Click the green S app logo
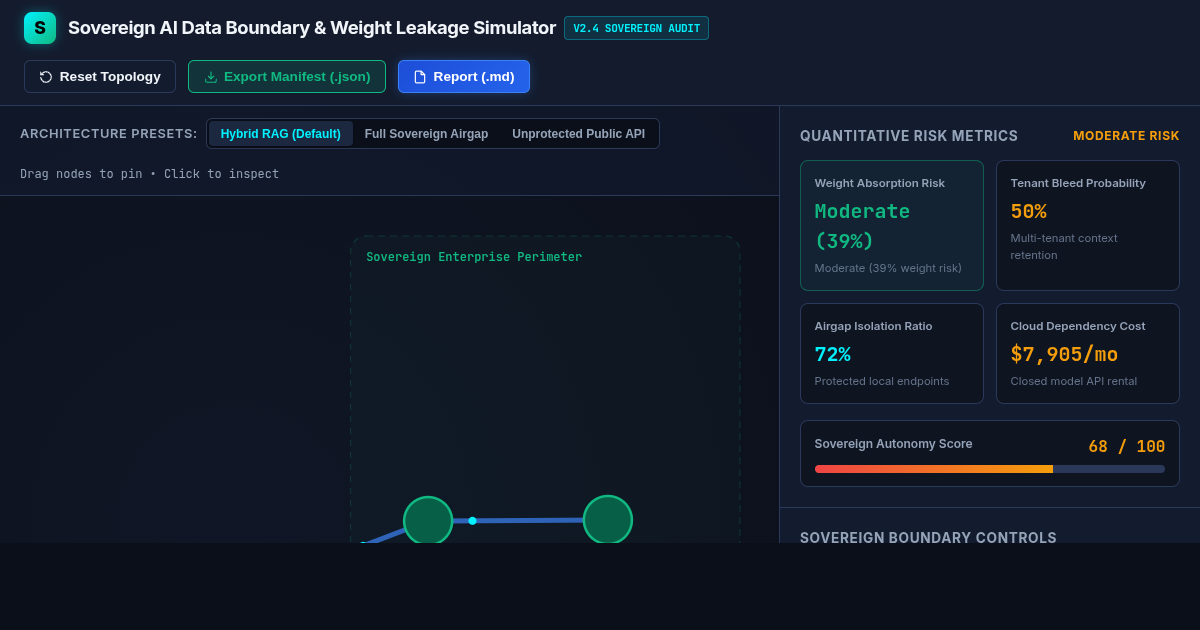This screenshot has width=1200, height=630. 40,28
